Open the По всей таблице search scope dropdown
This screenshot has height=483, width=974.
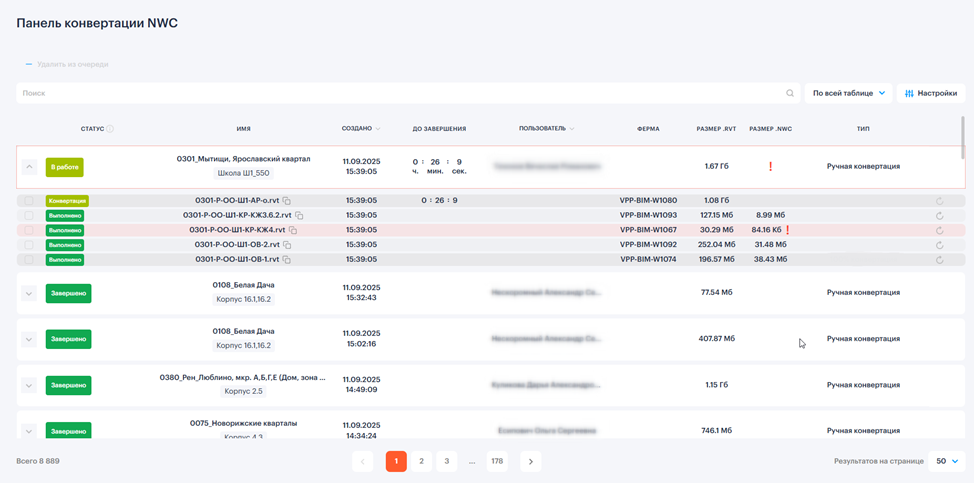coord(848,93)
